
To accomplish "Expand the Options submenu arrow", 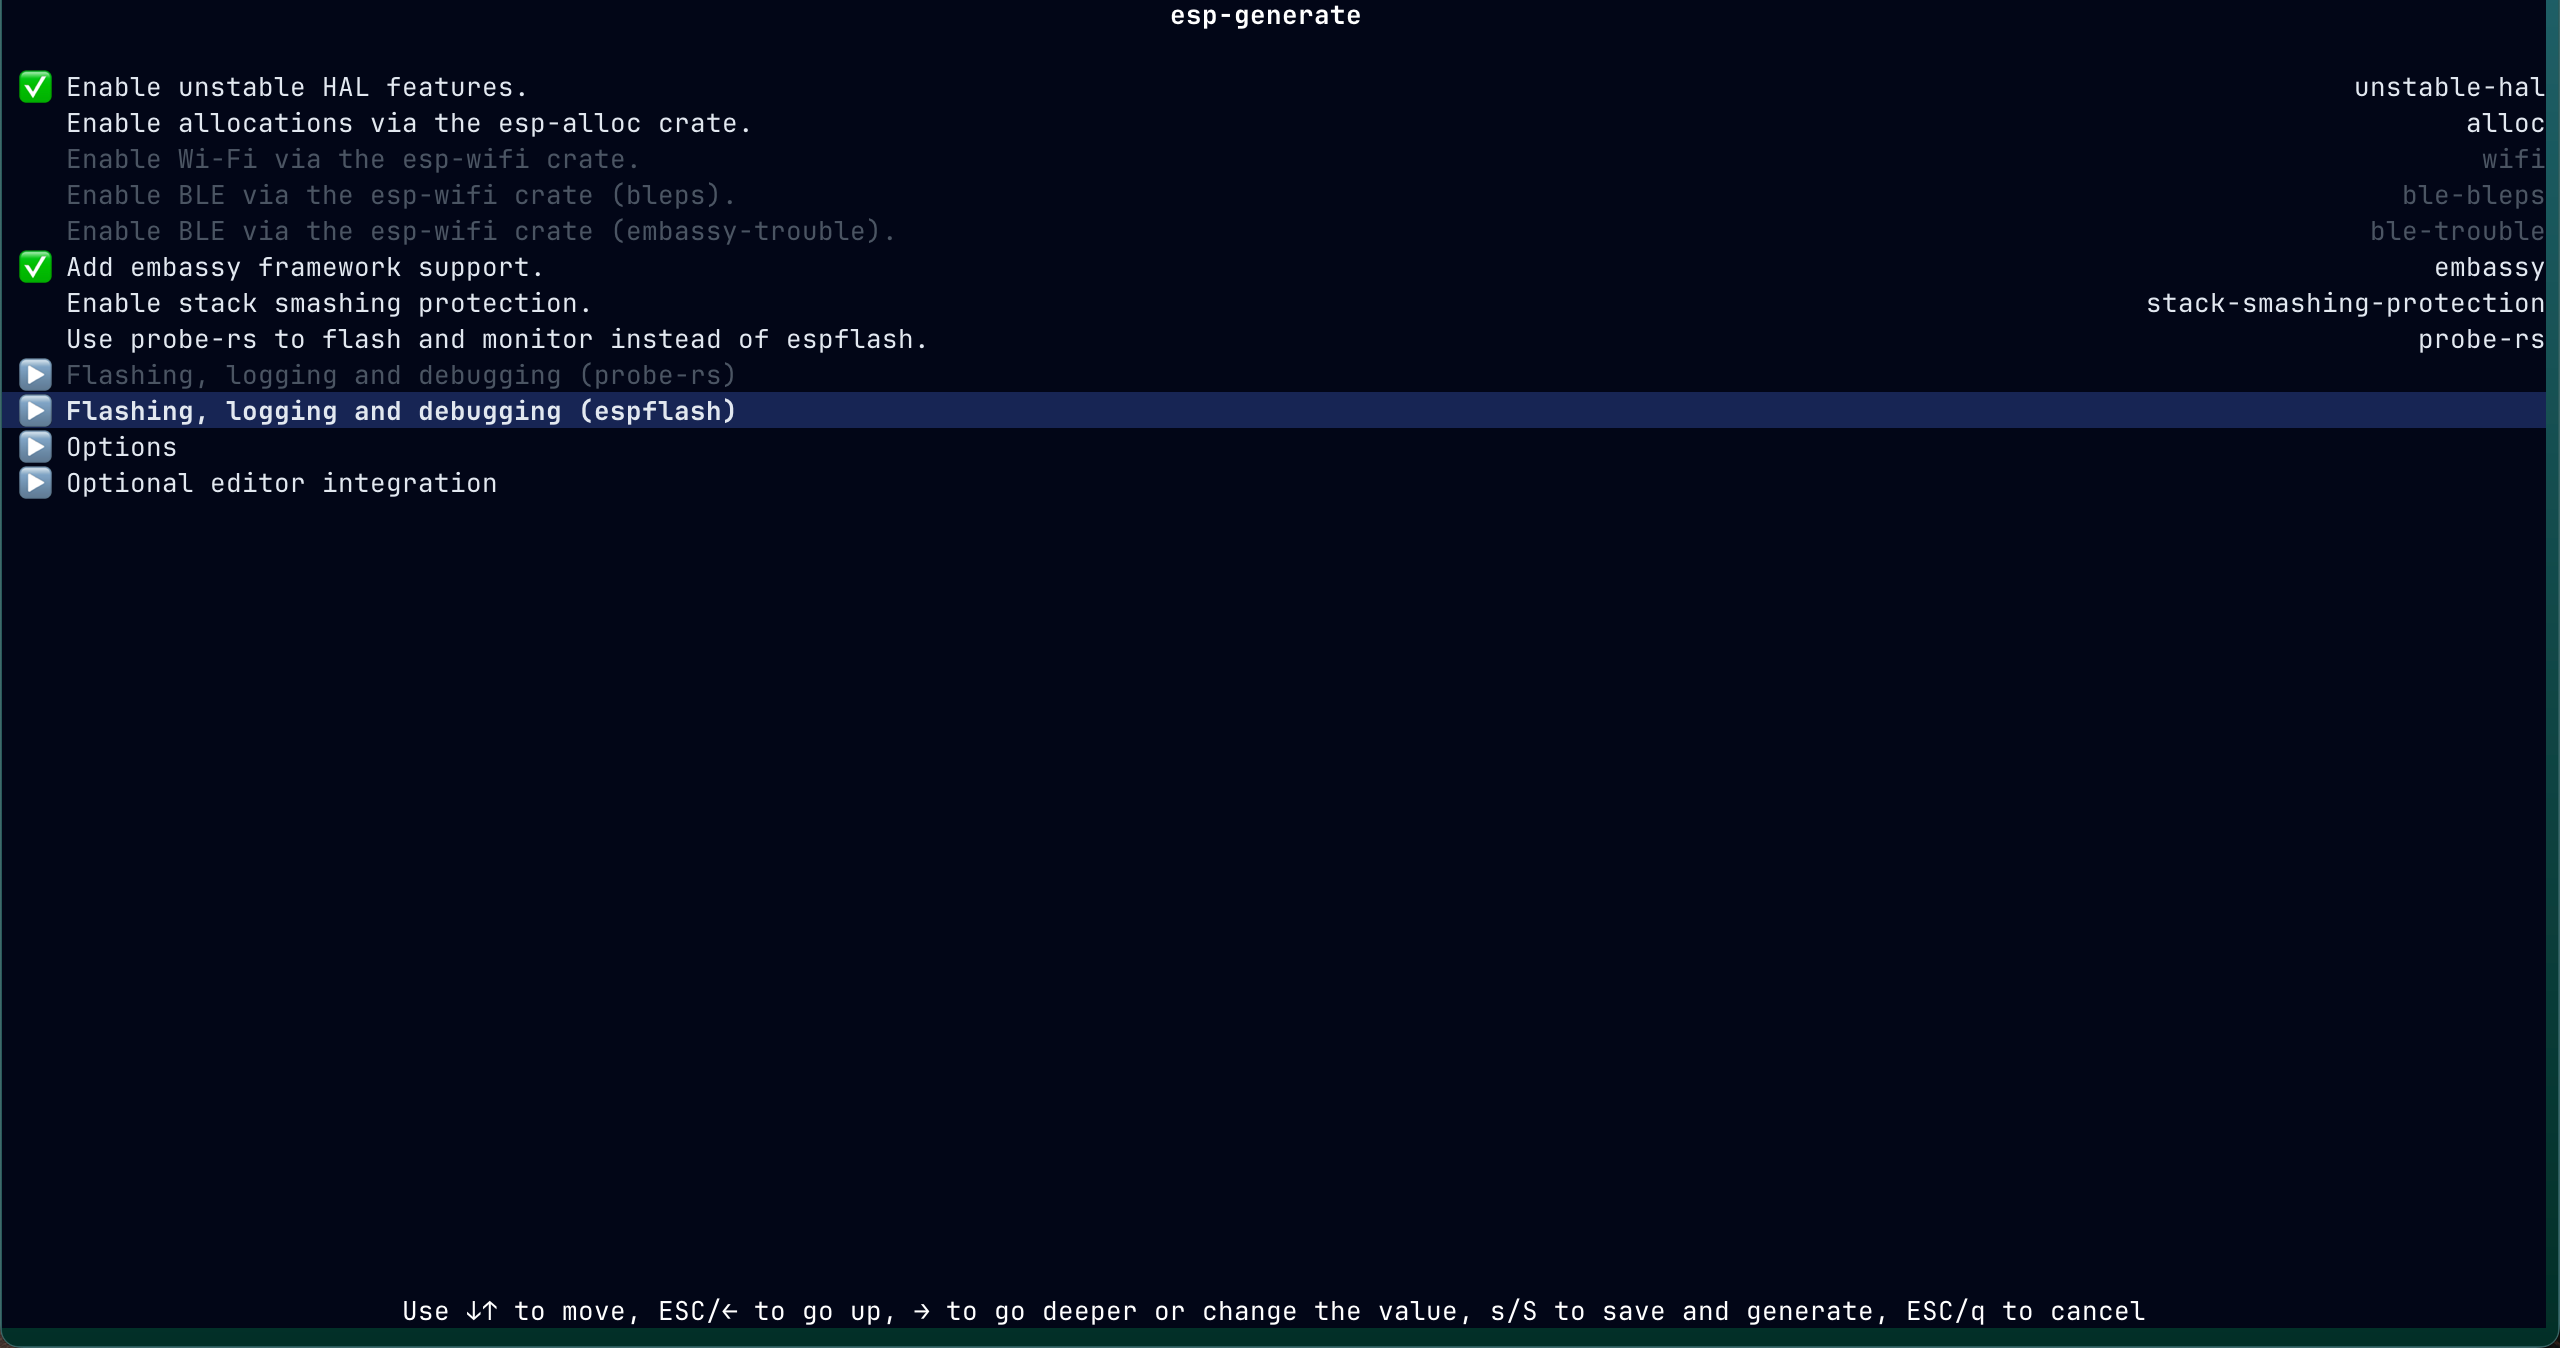I will tap(35, 447).
